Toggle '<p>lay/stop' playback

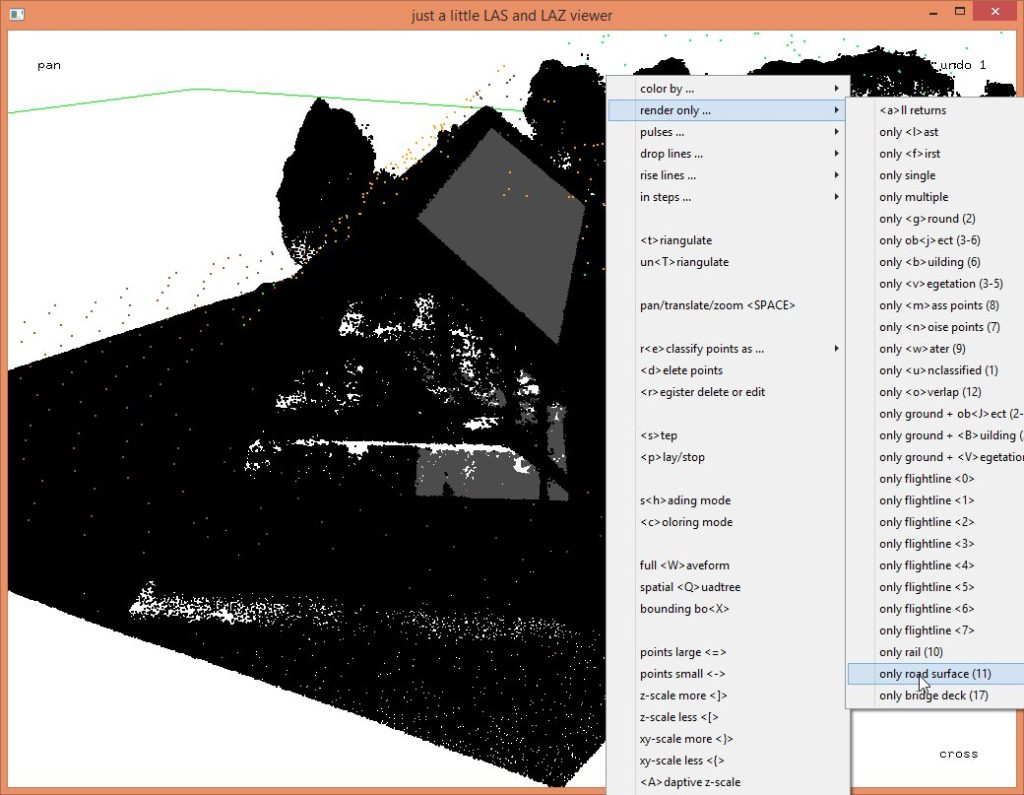[x=672, y=458]
